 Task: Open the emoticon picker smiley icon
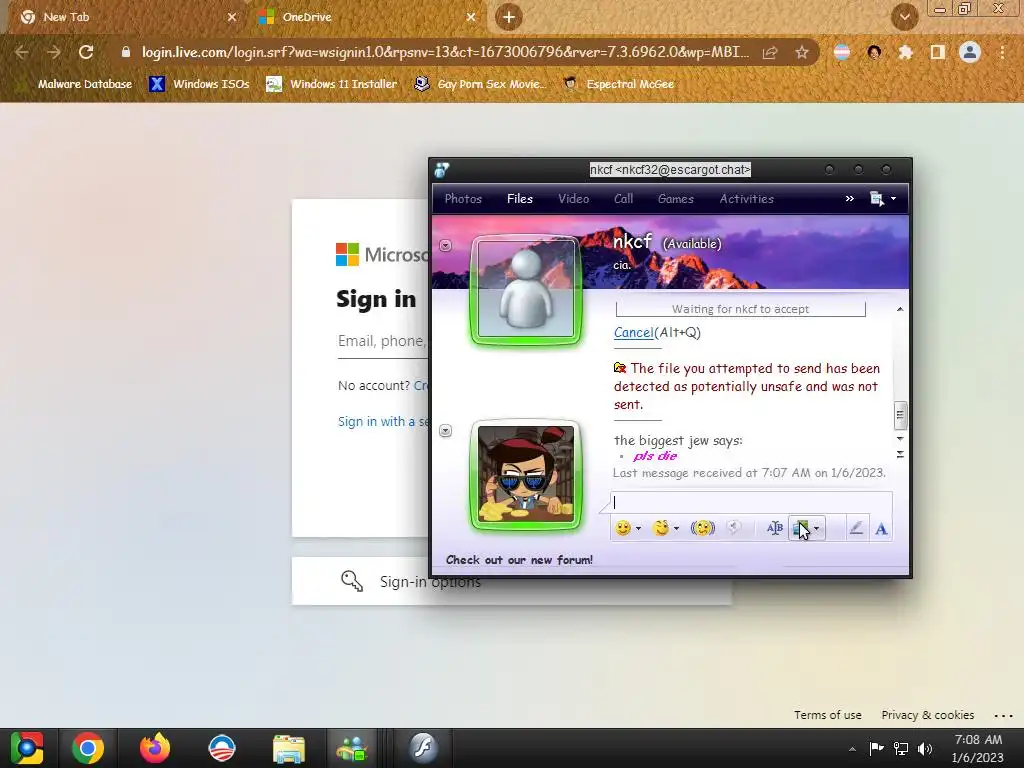tap(623, 528)
